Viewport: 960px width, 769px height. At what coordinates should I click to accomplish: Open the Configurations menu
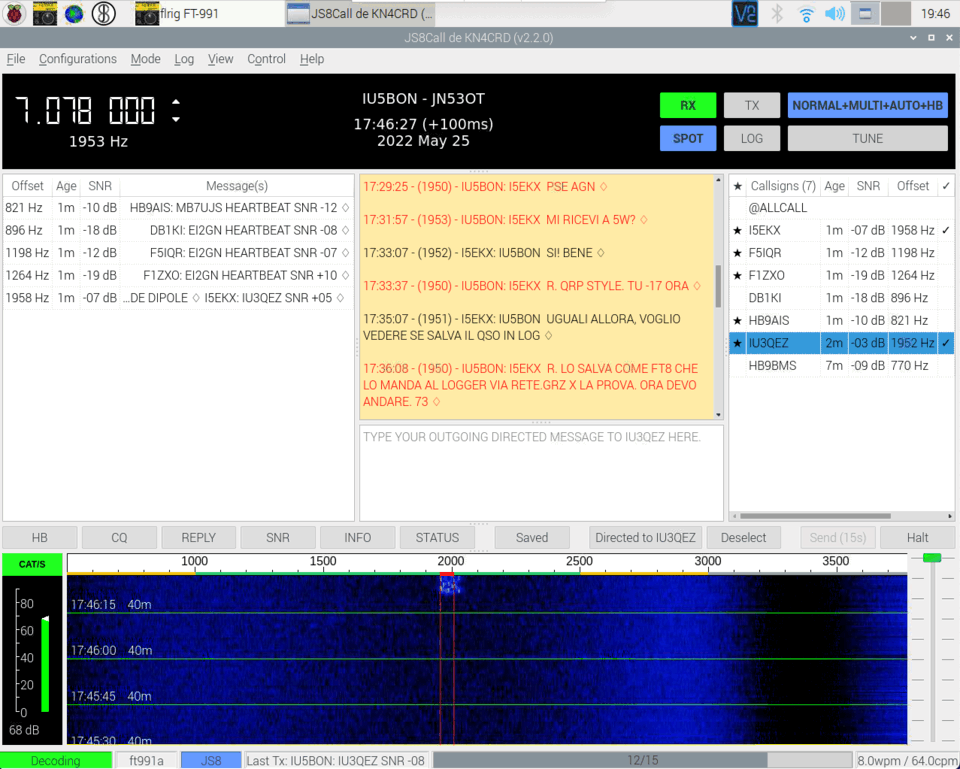tap(78, 59)
